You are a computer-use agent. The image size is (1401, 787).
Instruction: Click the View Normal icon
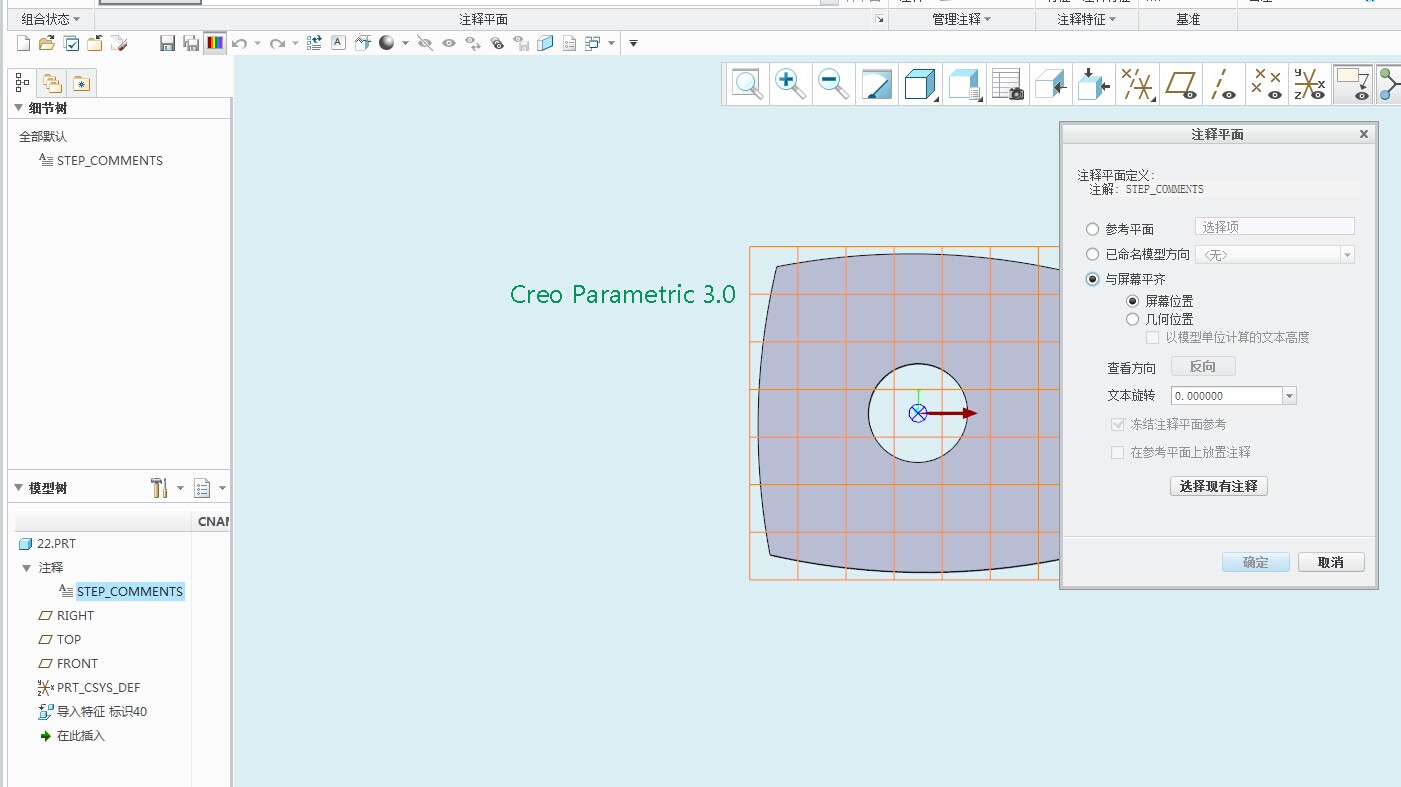[1050, 84]
